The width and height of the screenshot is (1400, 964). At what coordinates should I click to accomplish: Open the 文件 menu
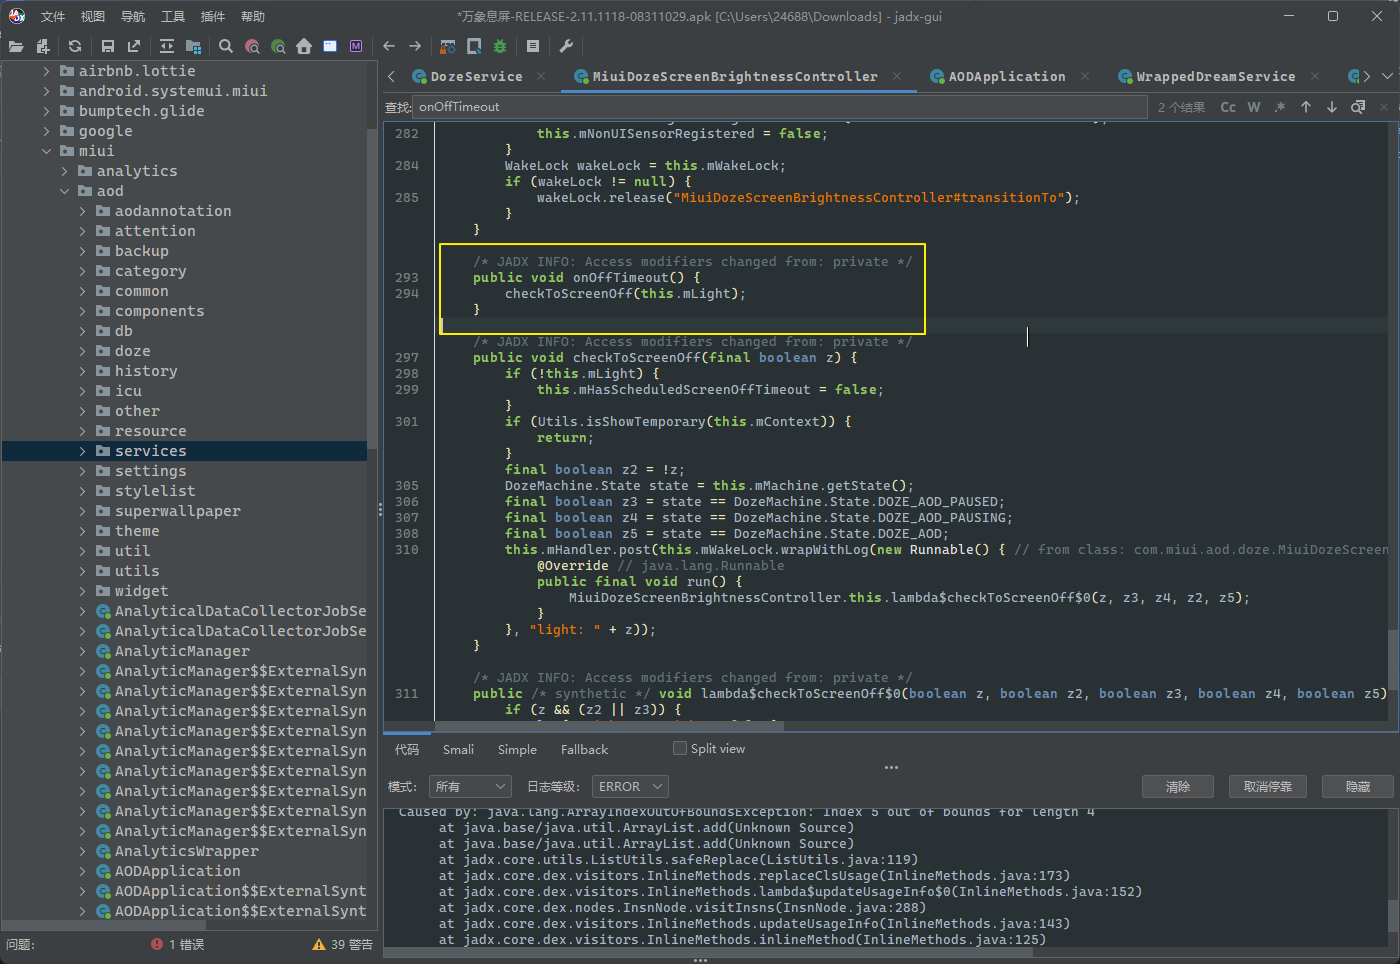(x=52, y=16)
